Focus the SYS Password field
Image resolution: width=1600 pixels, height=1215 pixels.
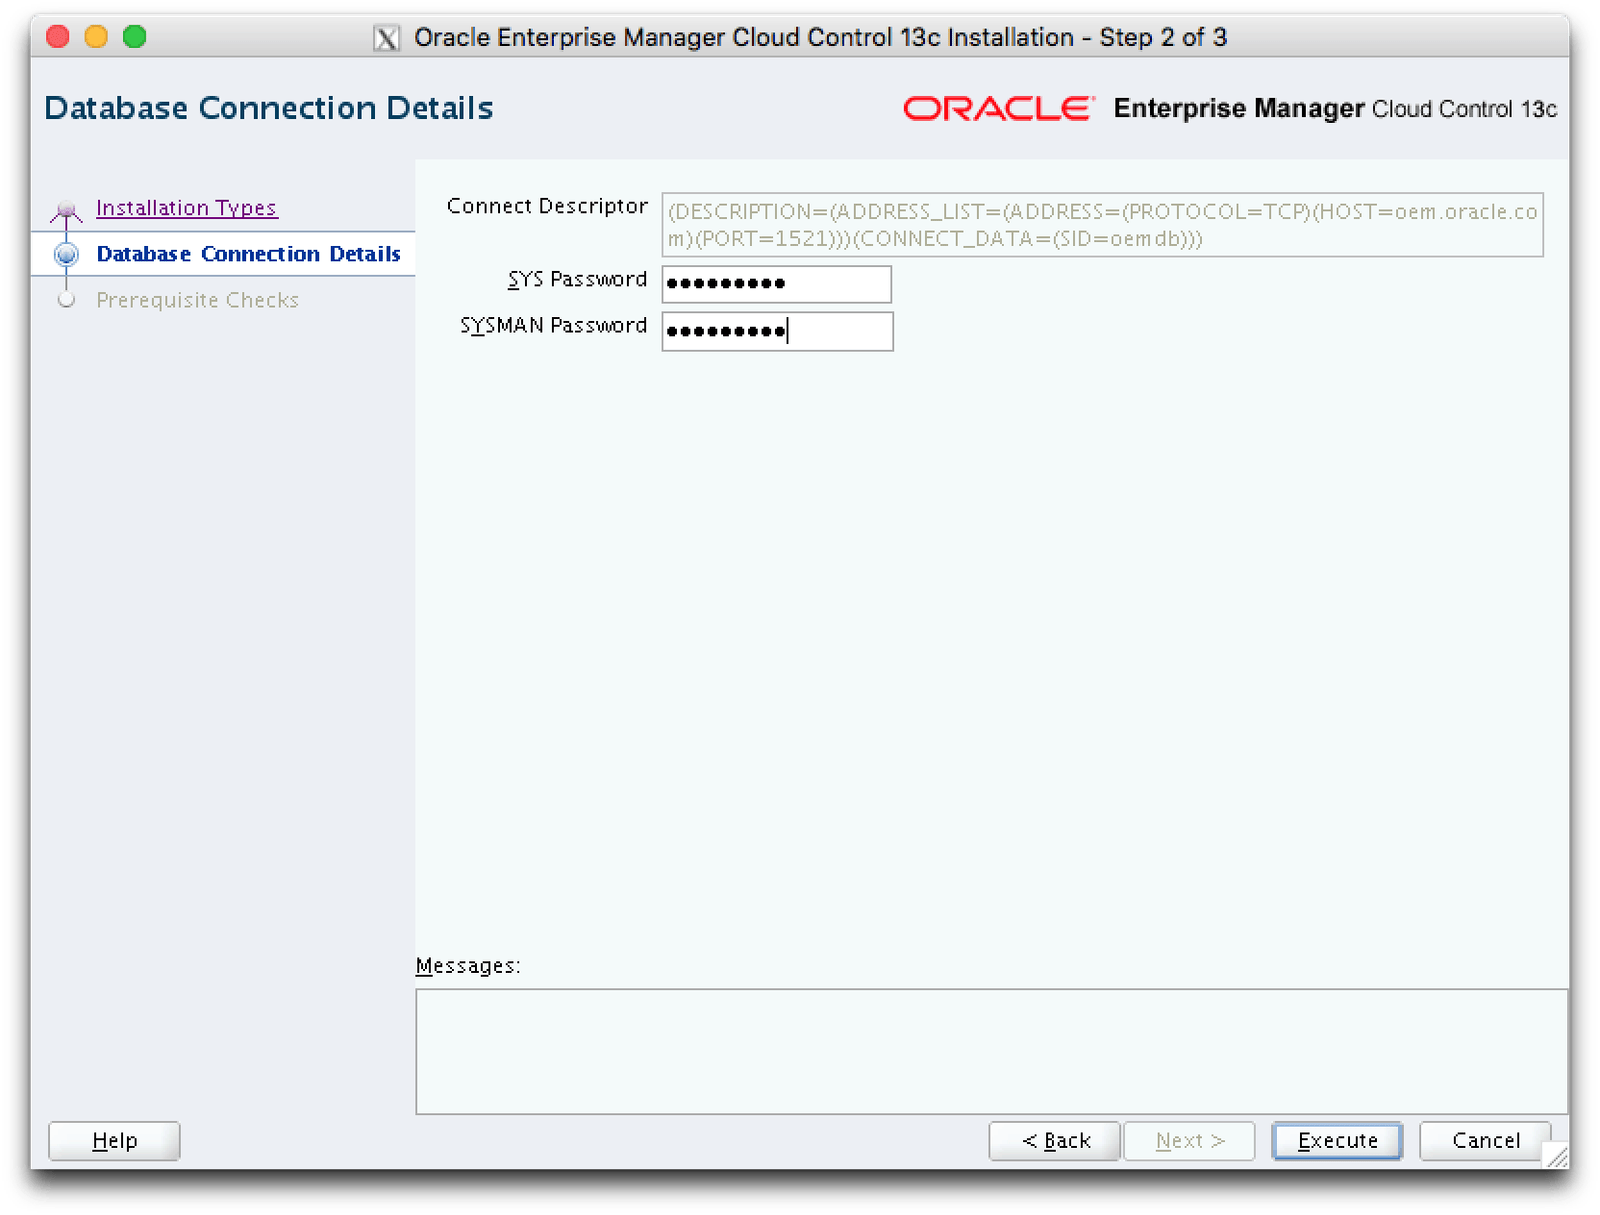[776, 284]
